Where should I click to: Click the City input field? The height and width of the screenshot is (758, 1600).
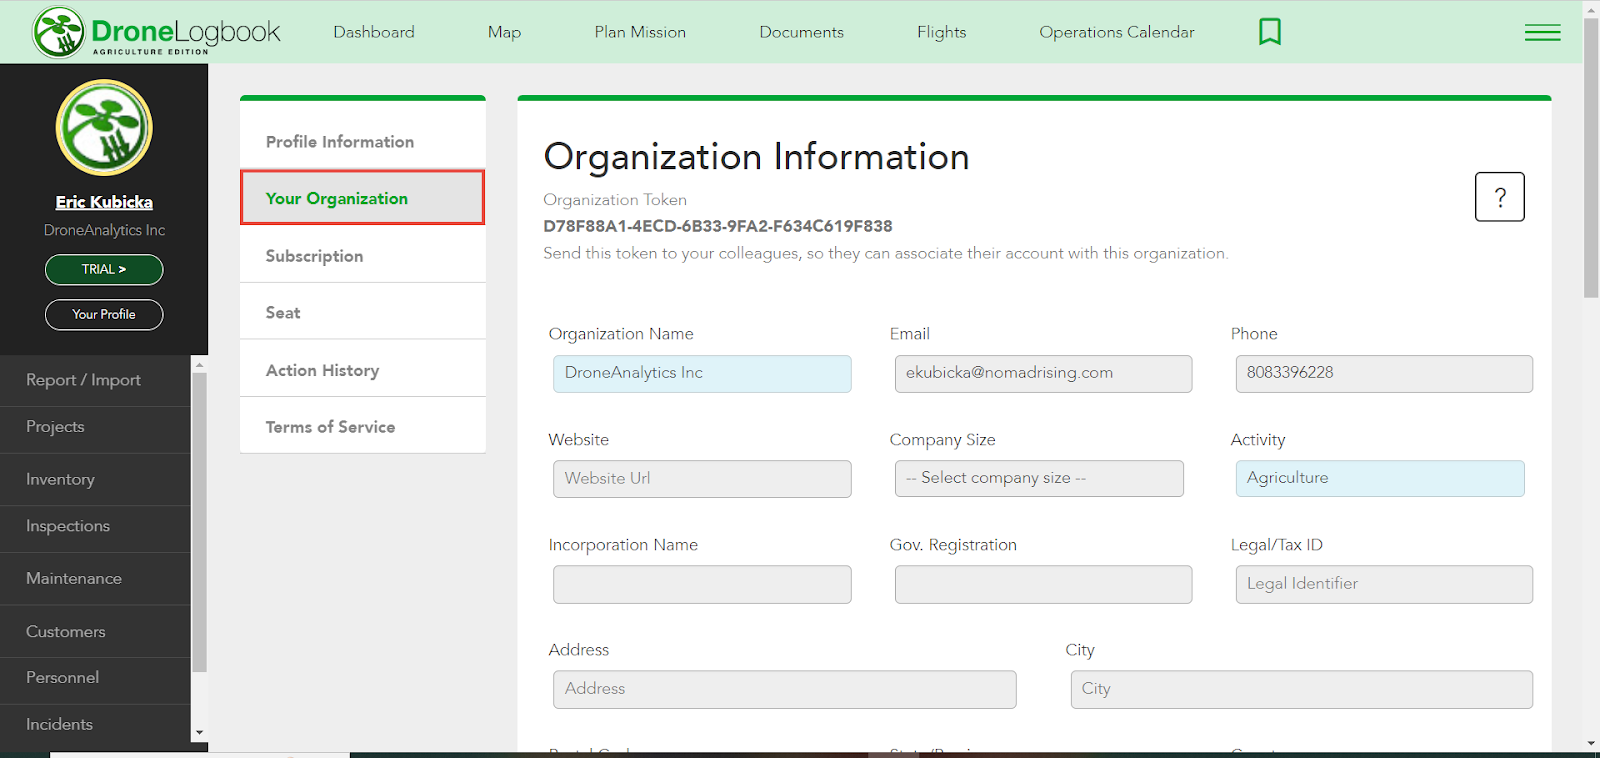(x=1301, y=689)
